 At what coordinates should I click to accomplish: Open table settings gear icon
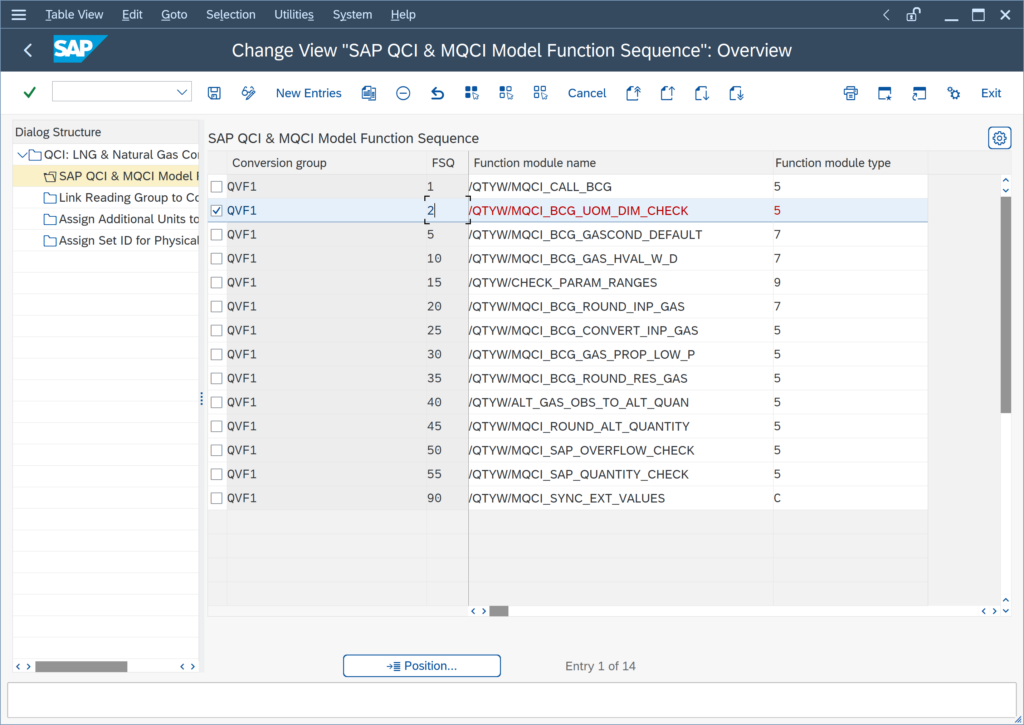pos(999,138)
